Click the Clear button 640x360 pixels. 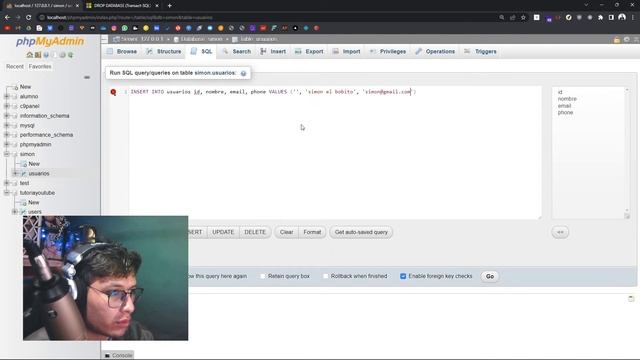287,232
